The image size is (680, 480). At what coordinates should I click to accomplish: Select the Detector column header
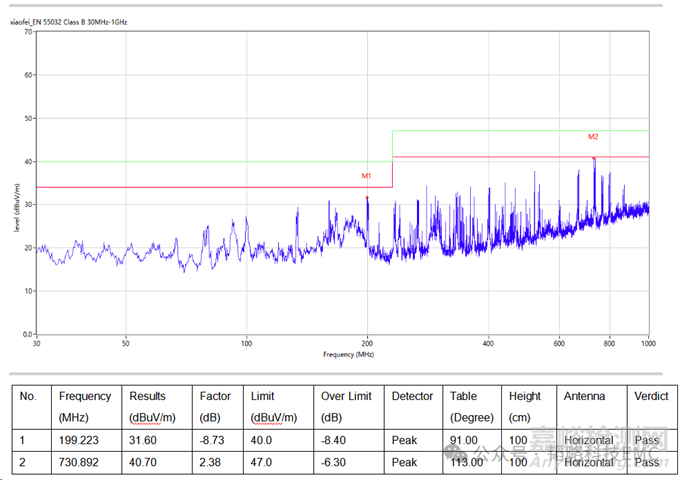tap(412, 397)
